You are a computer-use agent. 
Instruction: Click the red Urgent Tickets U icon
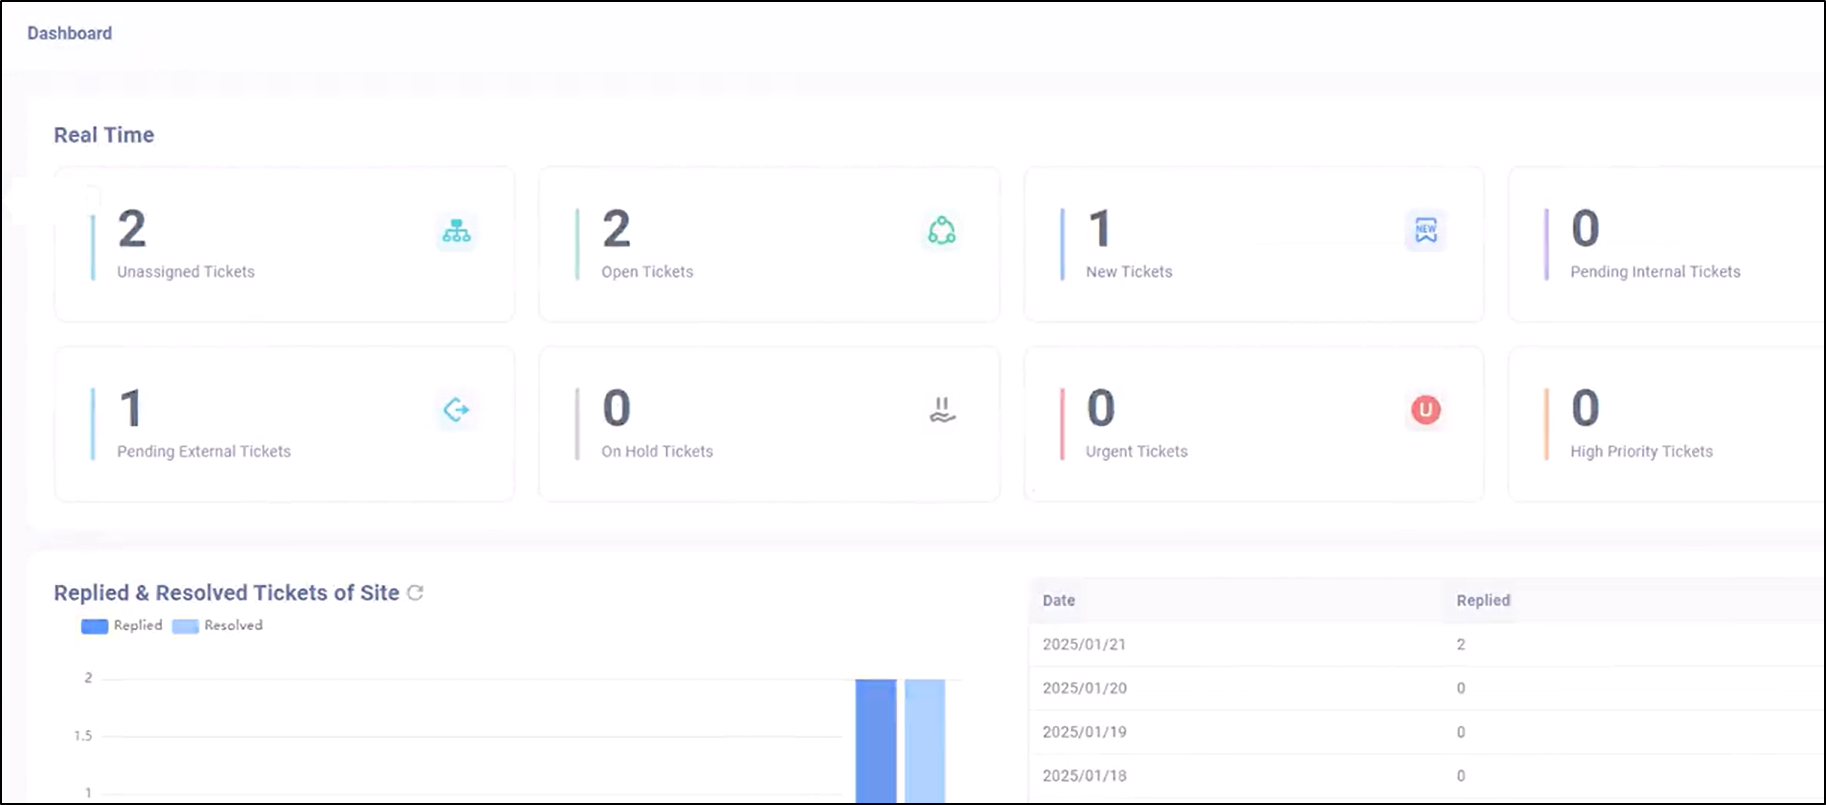pos(1425,410)
